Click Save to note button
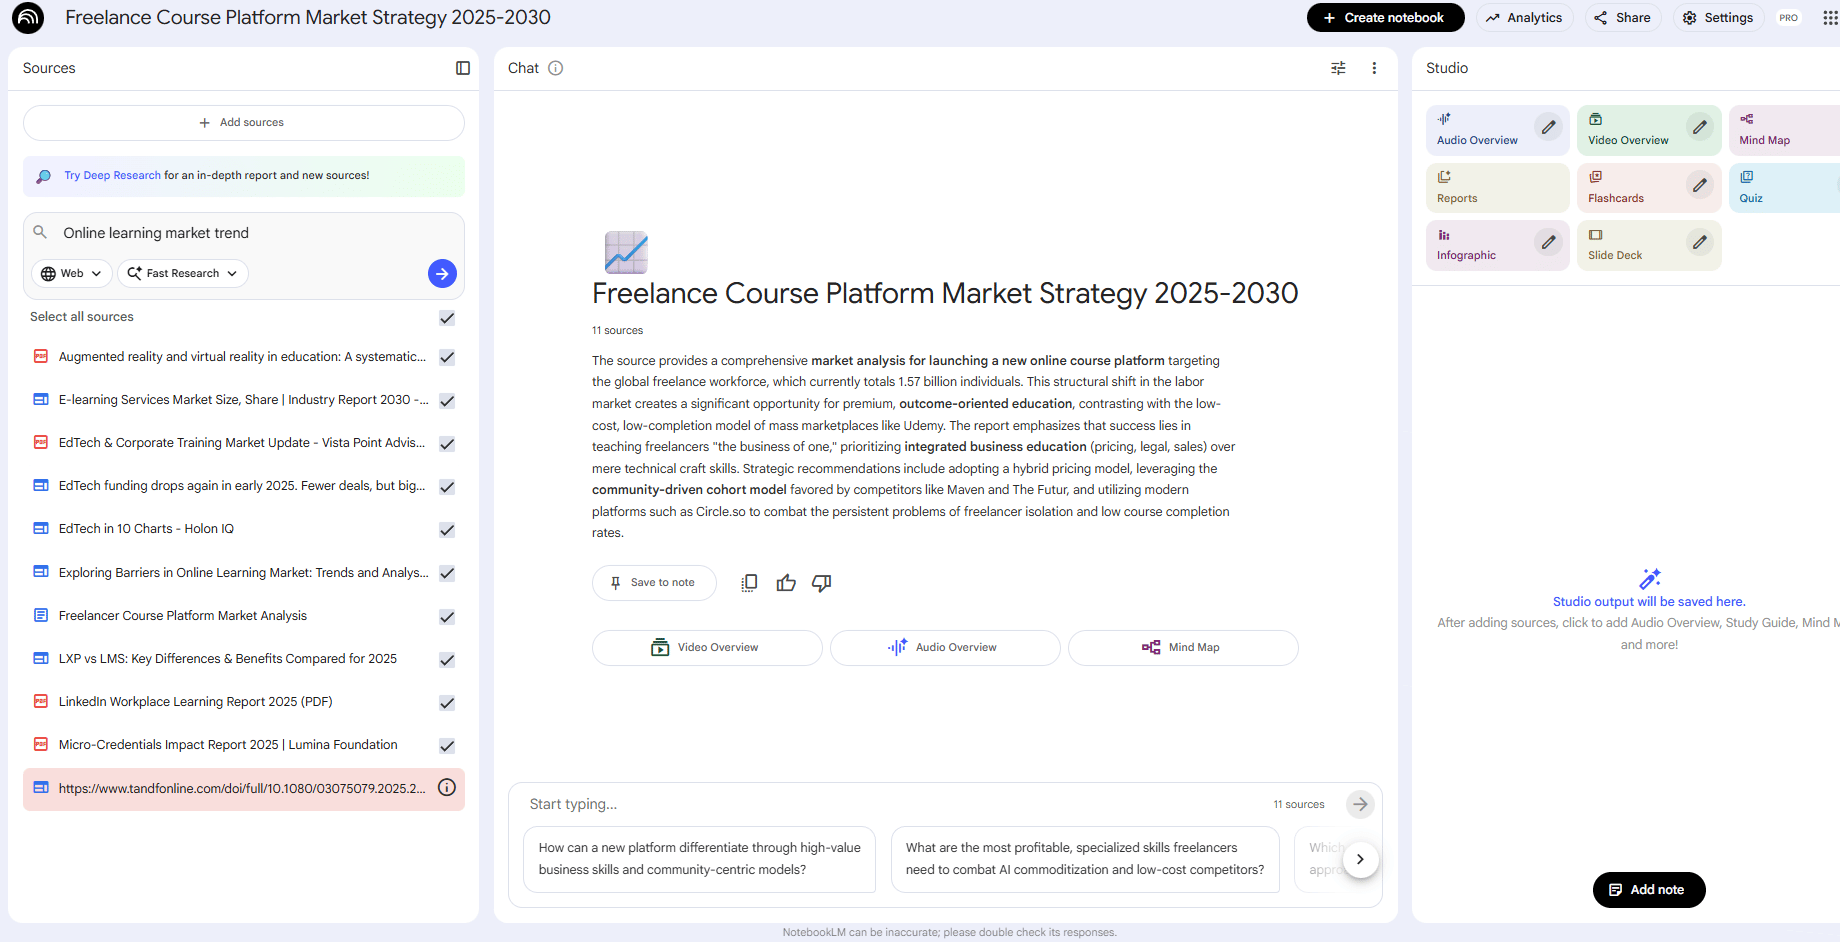Screen dimensions: 1840x942 click(654, 583)
